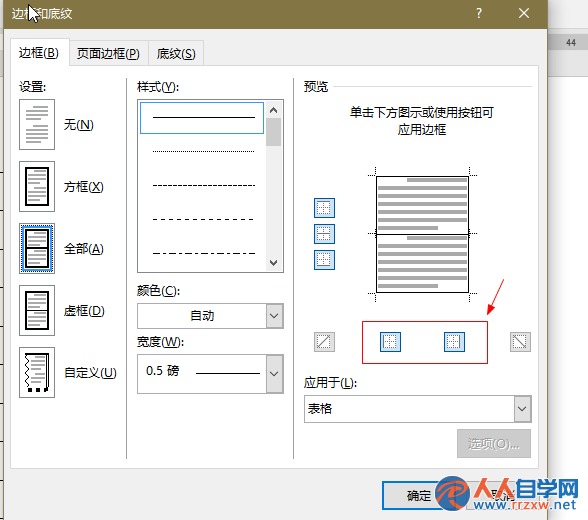Click the style list scroll-down arrow

click(273, 262)
